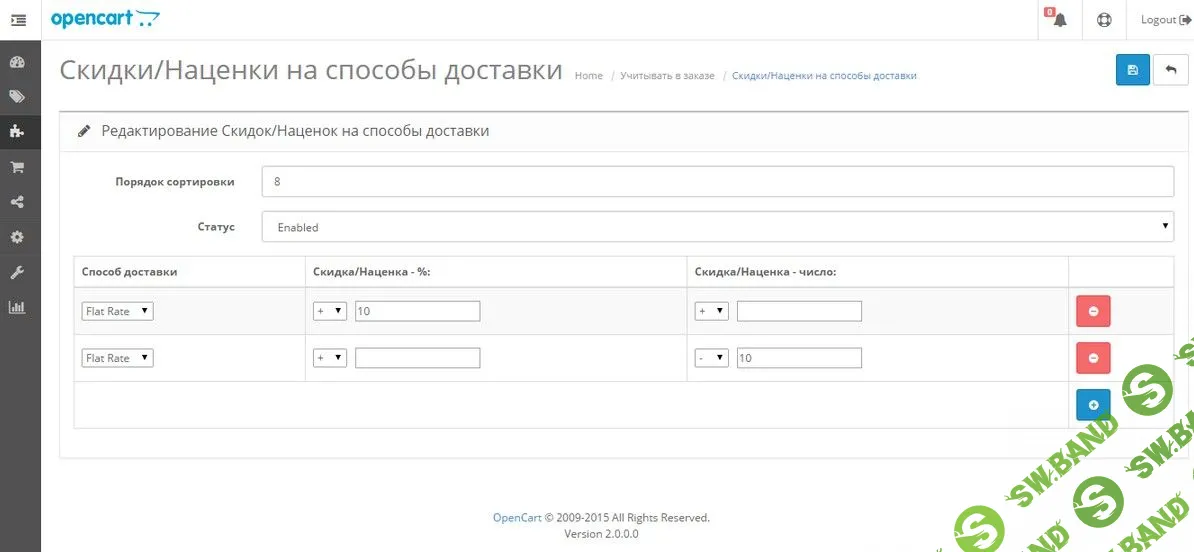Open the Marketing share sidebar icon
The image size is (1194, 552).
point(17,202)
